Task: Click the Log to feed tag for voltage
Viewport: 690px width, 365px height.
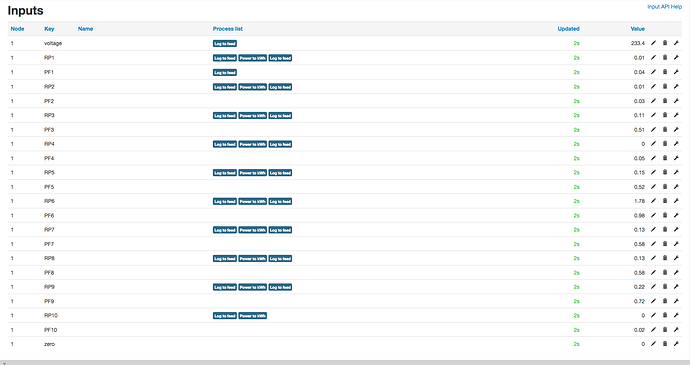Action: [x=225, y=44]
